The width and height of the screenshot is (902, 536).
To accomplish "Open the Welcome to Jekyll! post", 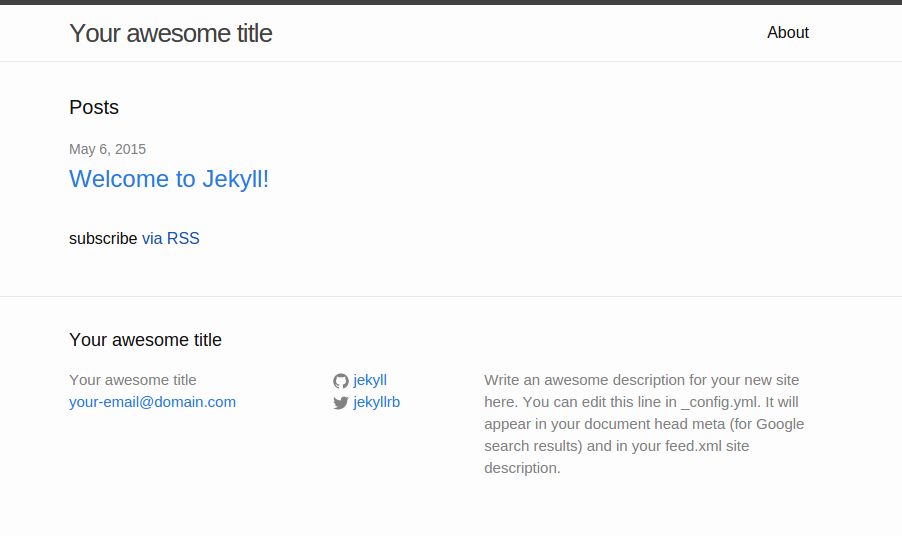I will [169, 179].
